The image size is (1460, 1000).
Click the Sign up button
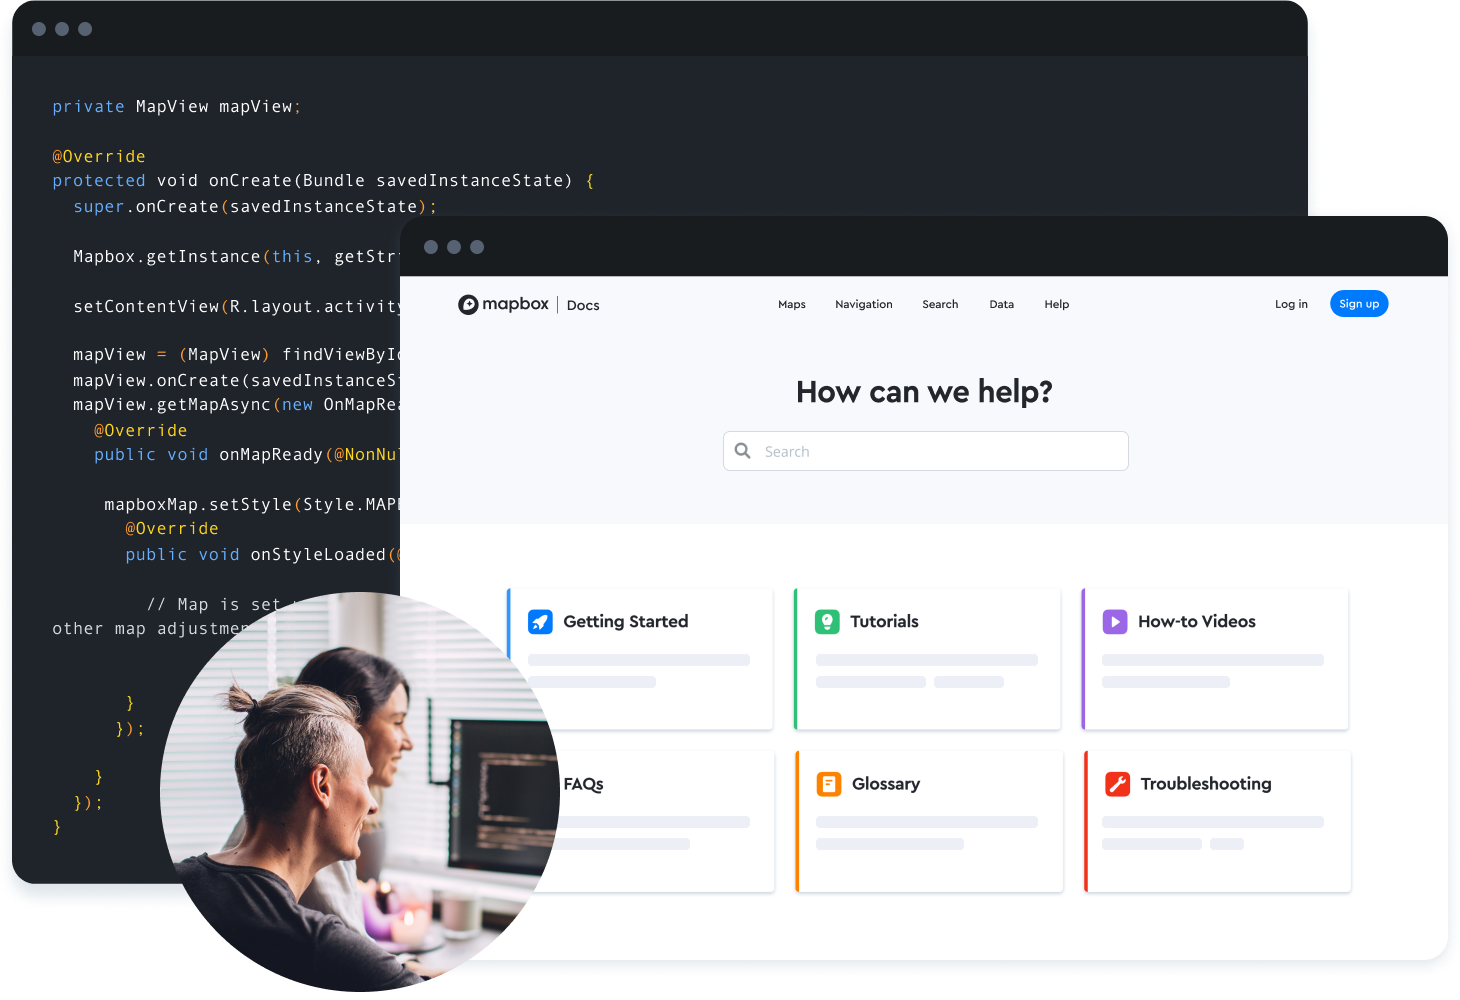(x=1358, y=303)
